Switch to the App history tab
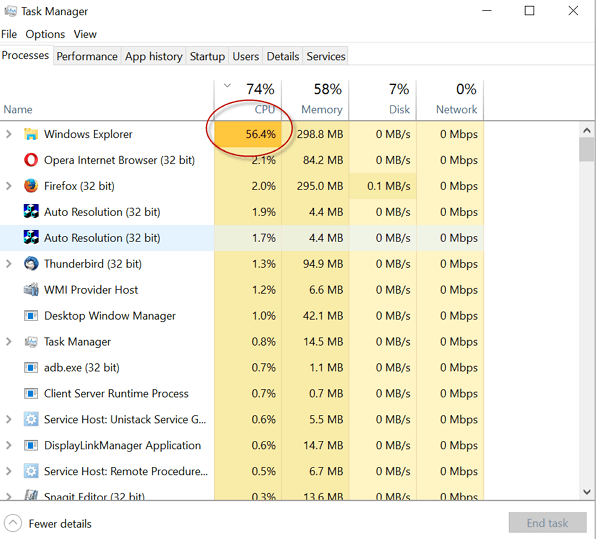Image resolution: width=596 pixels, height=540 pixels. (x=154, y=56)
